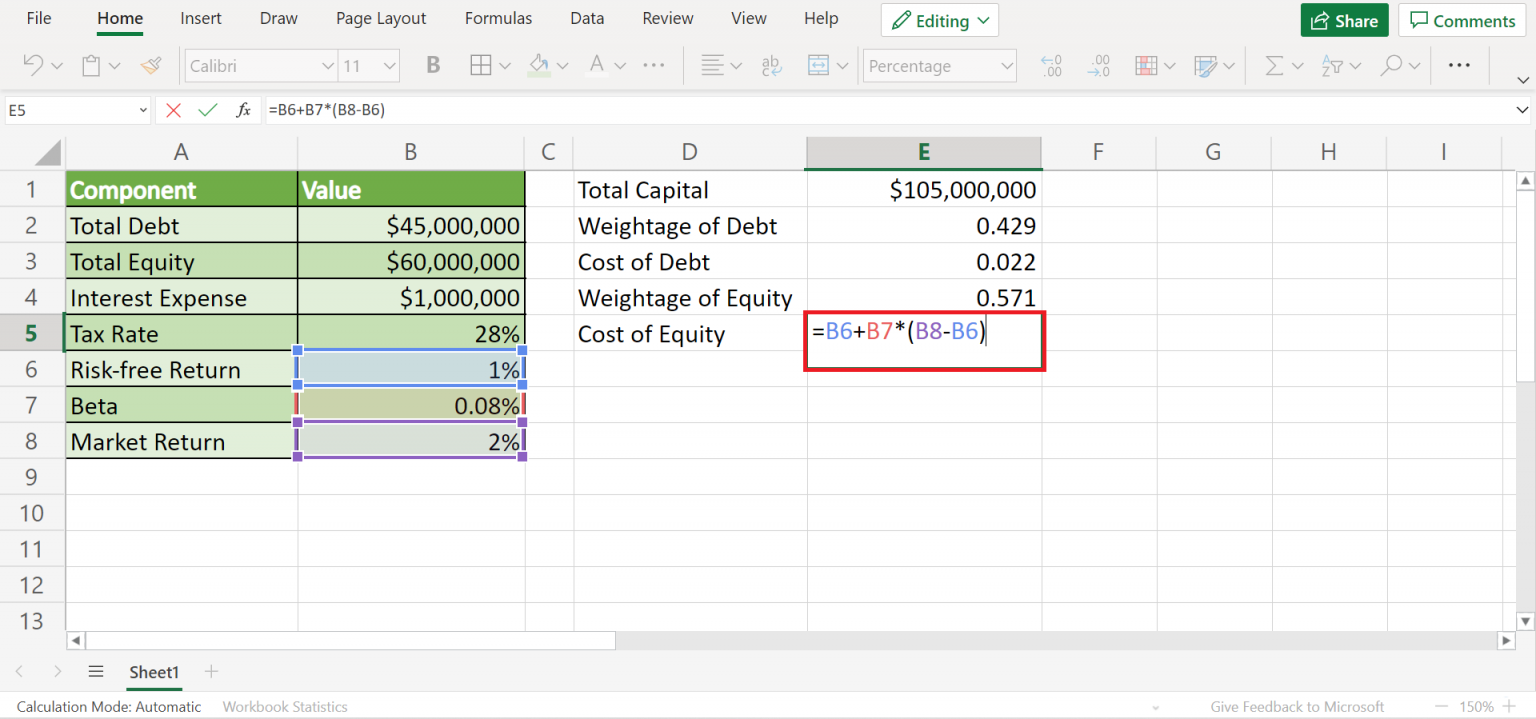Cancel the formula with the red X
This screenshot has height=719, width=1536.
click(x=174, y=110)
